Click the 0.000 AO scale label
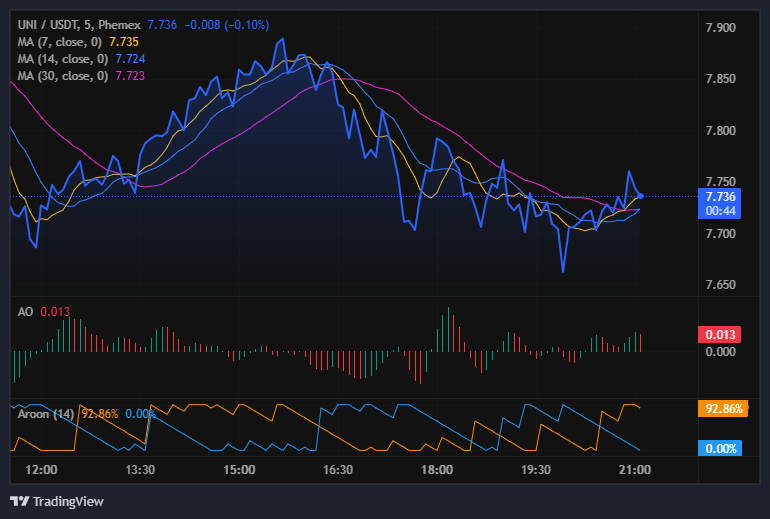Image resolution: width=770 pixels, height=519 pixels. 720,351
